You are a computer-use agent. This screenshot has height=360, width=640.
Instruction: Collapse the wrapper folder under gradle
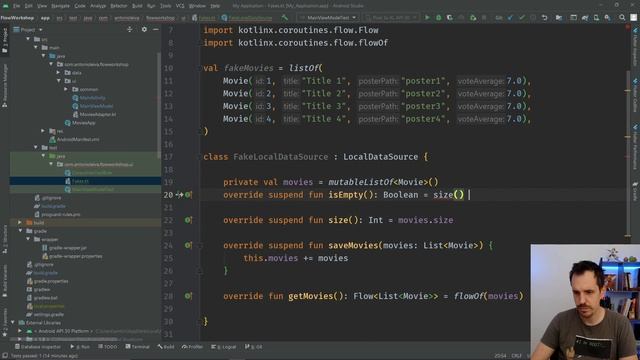[28, 239]
